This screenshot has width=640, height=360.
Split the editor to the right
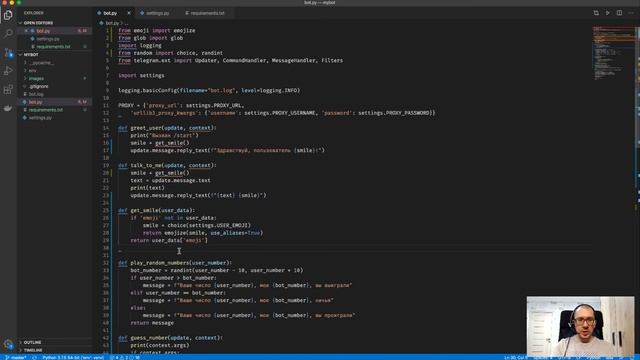click(x=619, y=13)
